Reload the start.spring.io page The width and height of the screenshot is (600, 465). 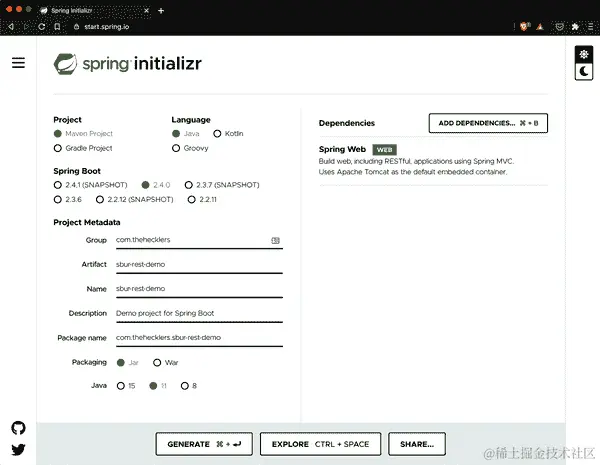[x=42, y=26]
